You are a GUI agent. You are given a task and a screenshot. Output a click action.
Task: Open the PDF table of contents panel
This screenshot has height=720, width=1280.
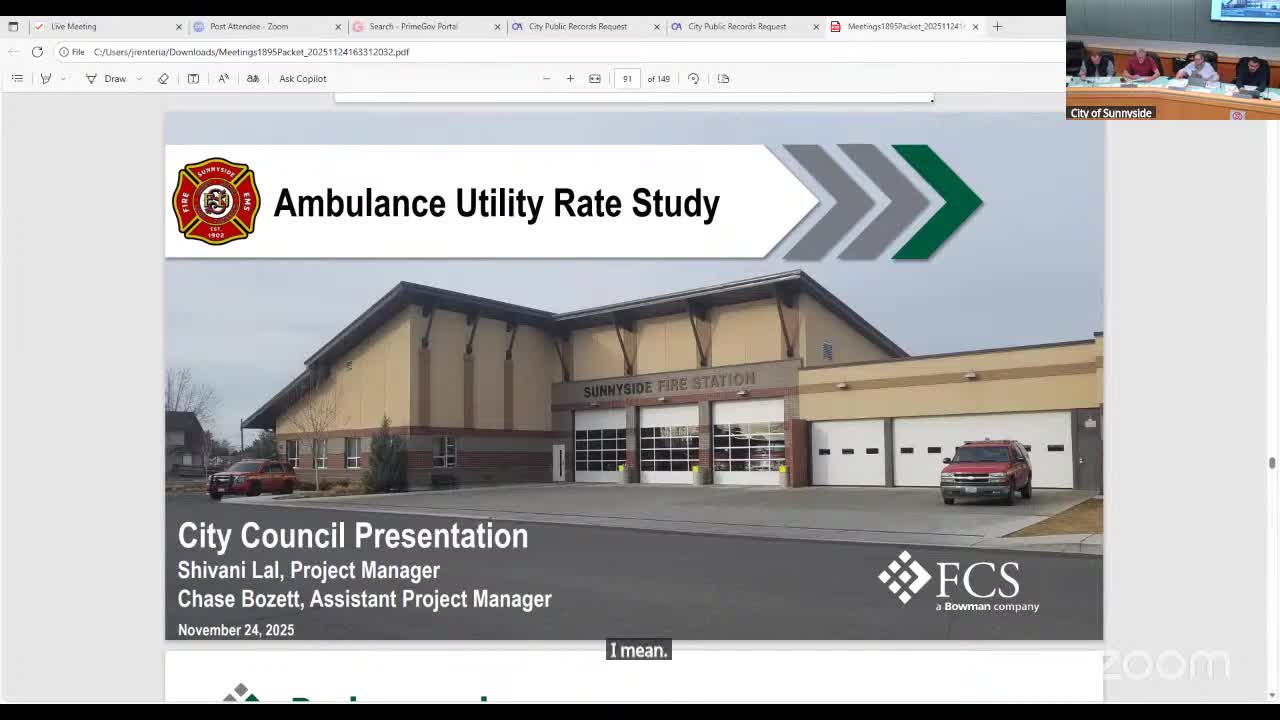click(17, 78)
